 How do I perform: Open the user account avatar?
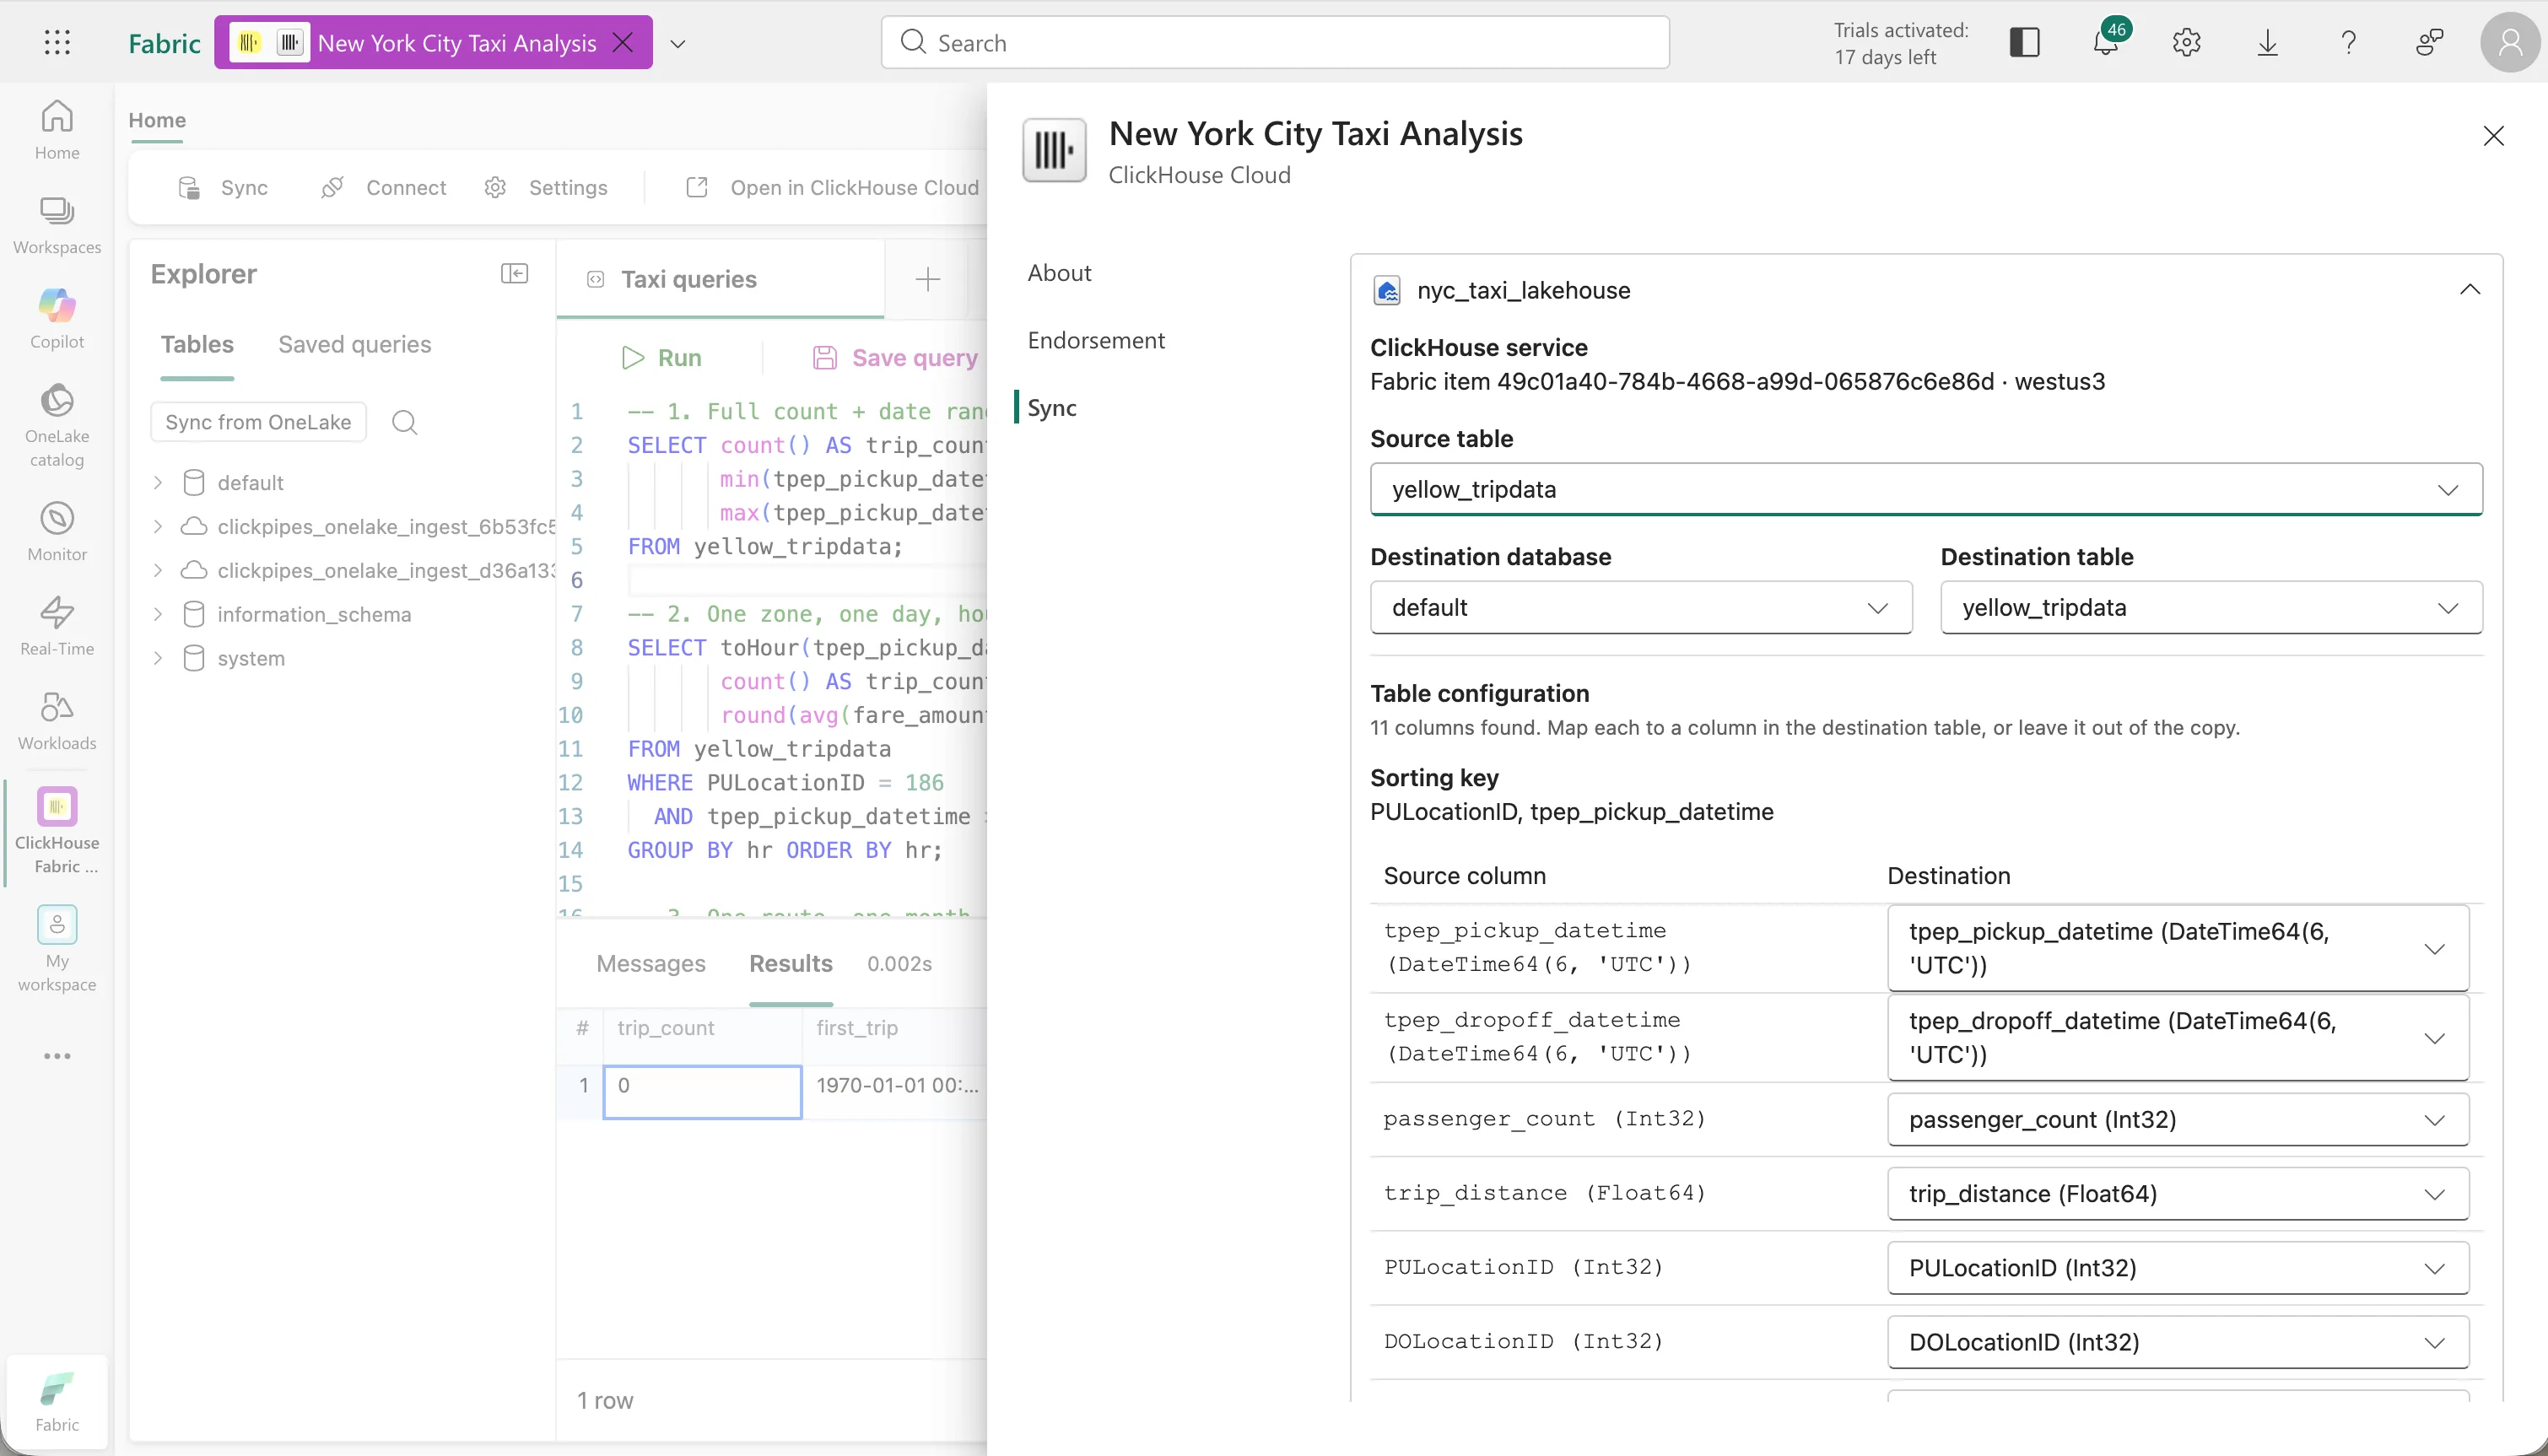point(2510,42)
